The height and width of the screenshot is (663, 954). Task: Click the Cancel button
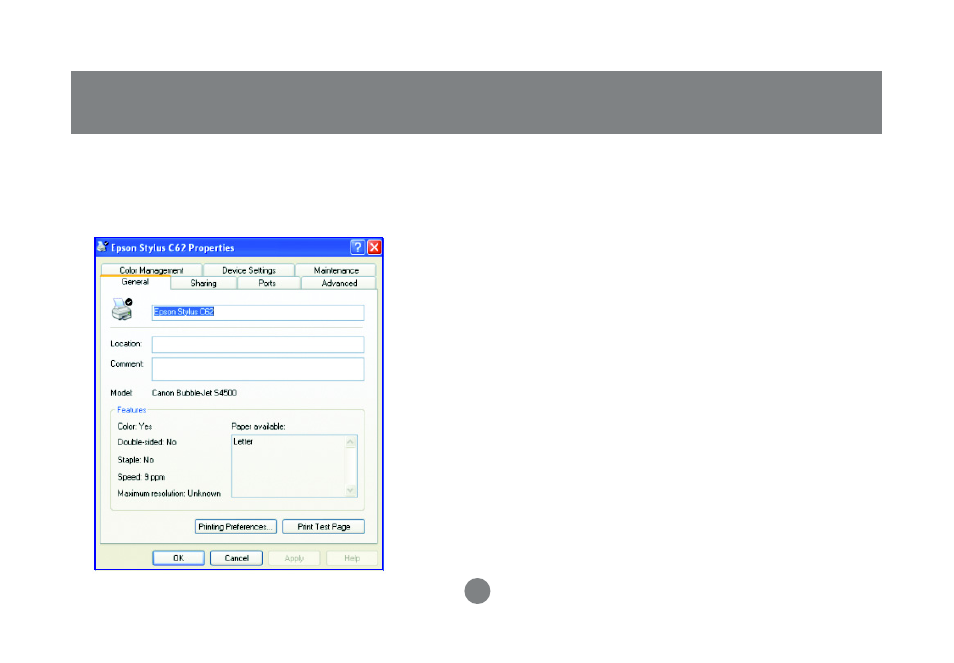(236, 558)
